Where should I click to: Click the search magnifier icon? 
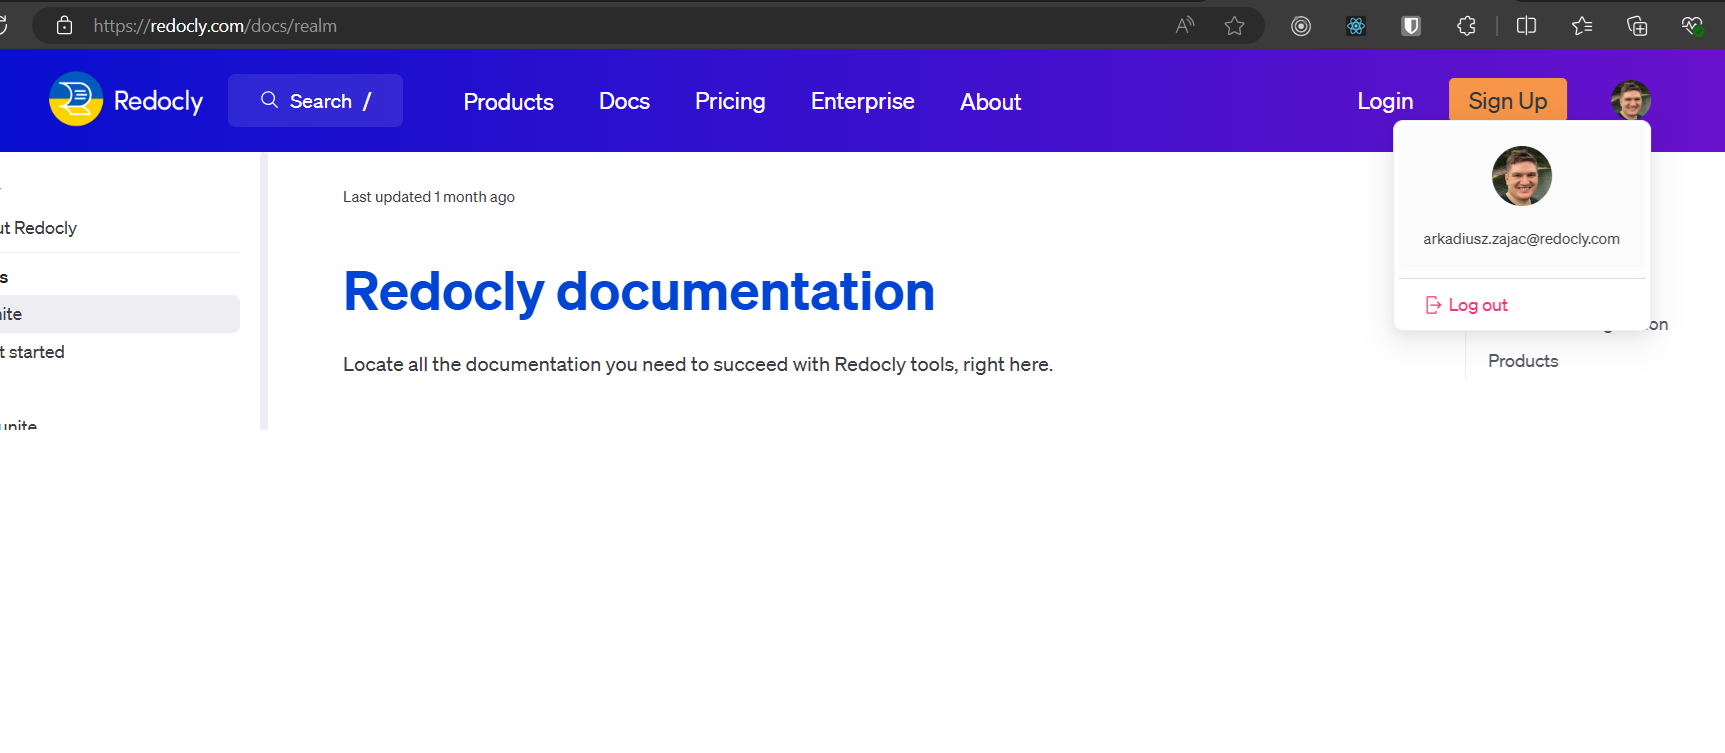pyautogui.click(x=269, y=100)
